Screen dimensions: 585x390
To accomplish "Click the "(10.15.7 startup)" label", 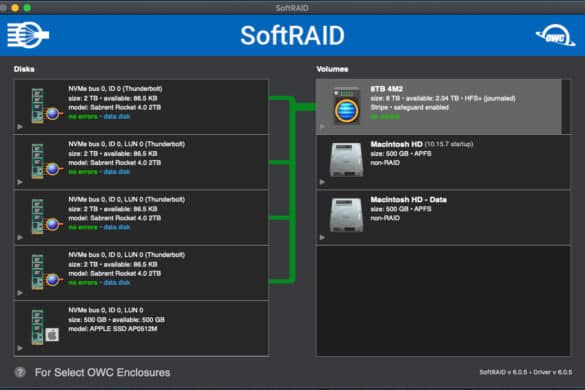I will point(449,144).
